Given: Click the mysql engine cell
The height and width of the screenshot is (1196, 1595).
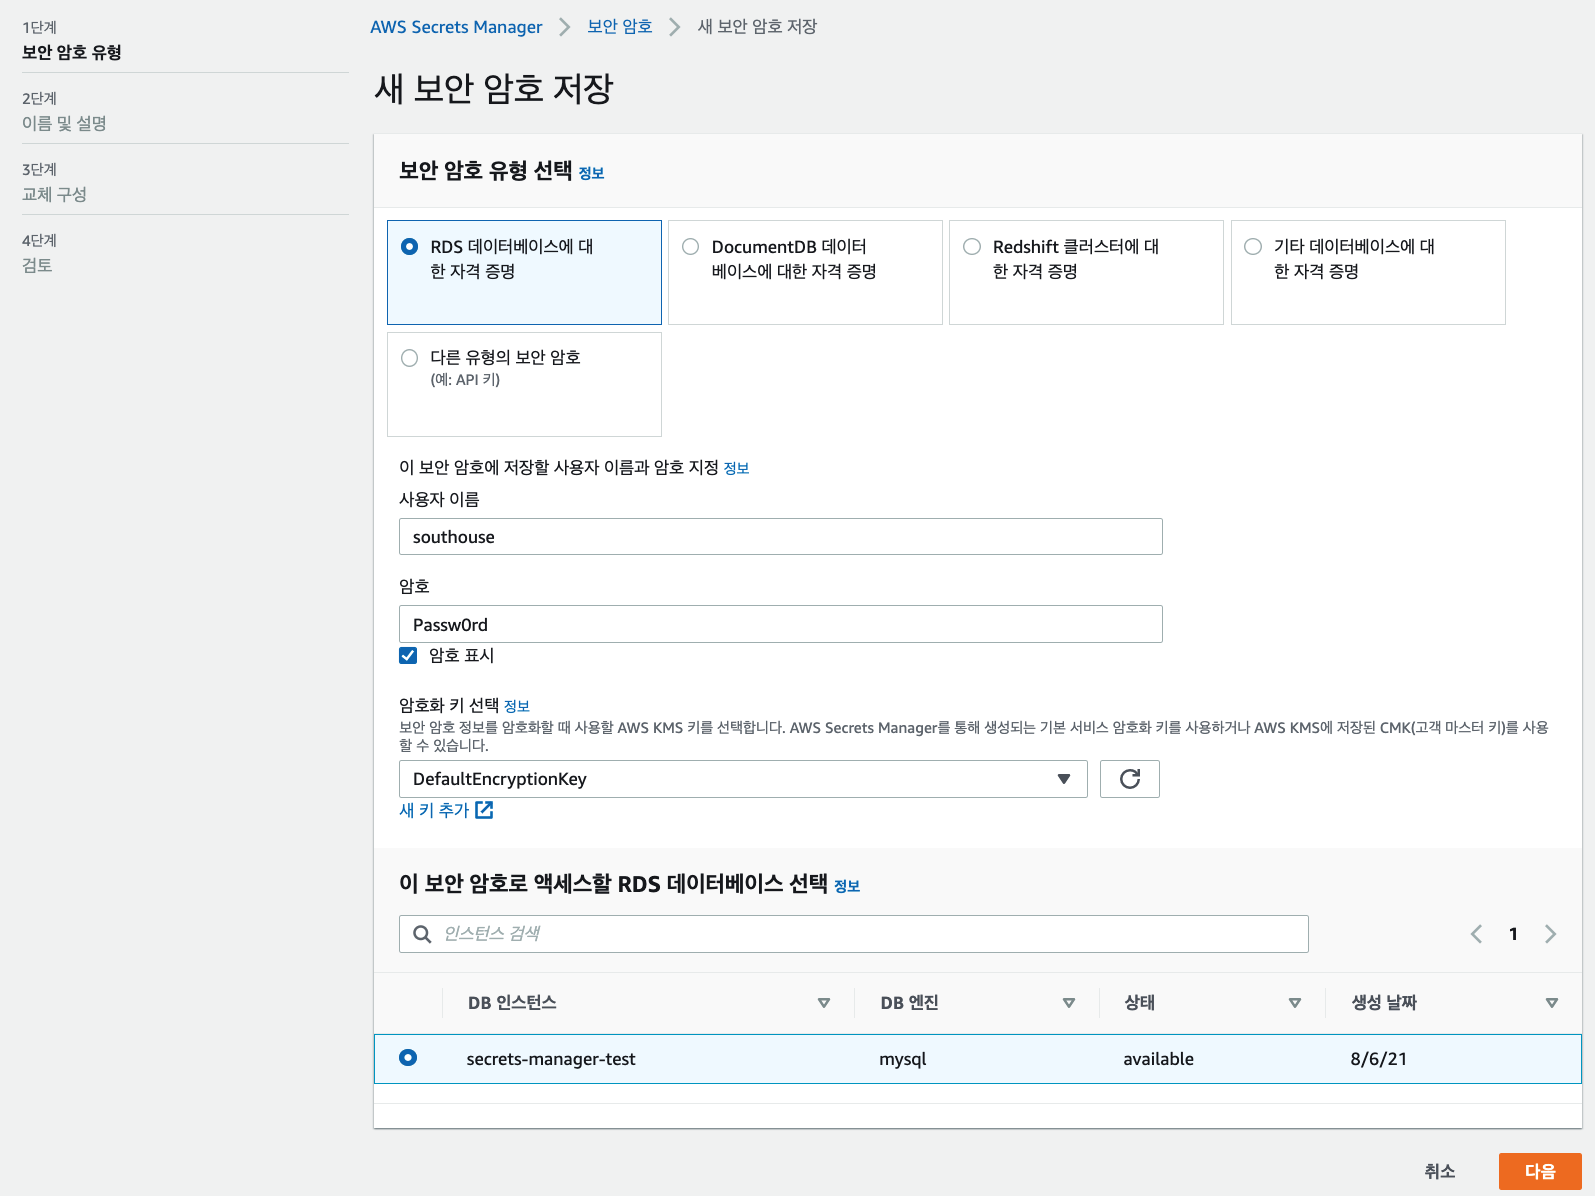Looking at the screenshot, I should point(903,1059).
